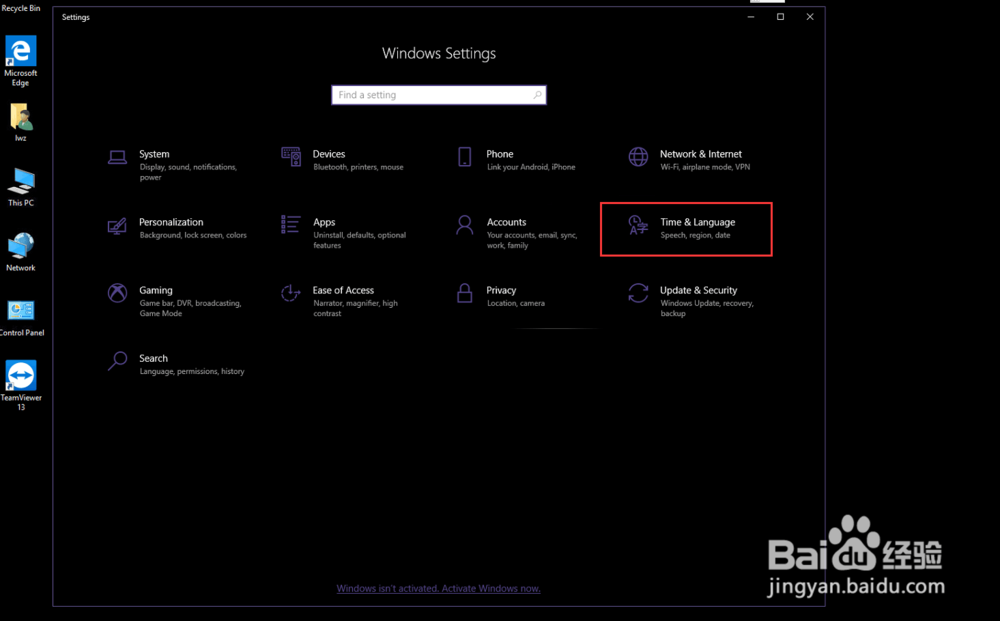Click 'Game bar, DVR, broadcasting, Game Mode' text
This screenshot has height=621, width=1000.
pos(190,309)
